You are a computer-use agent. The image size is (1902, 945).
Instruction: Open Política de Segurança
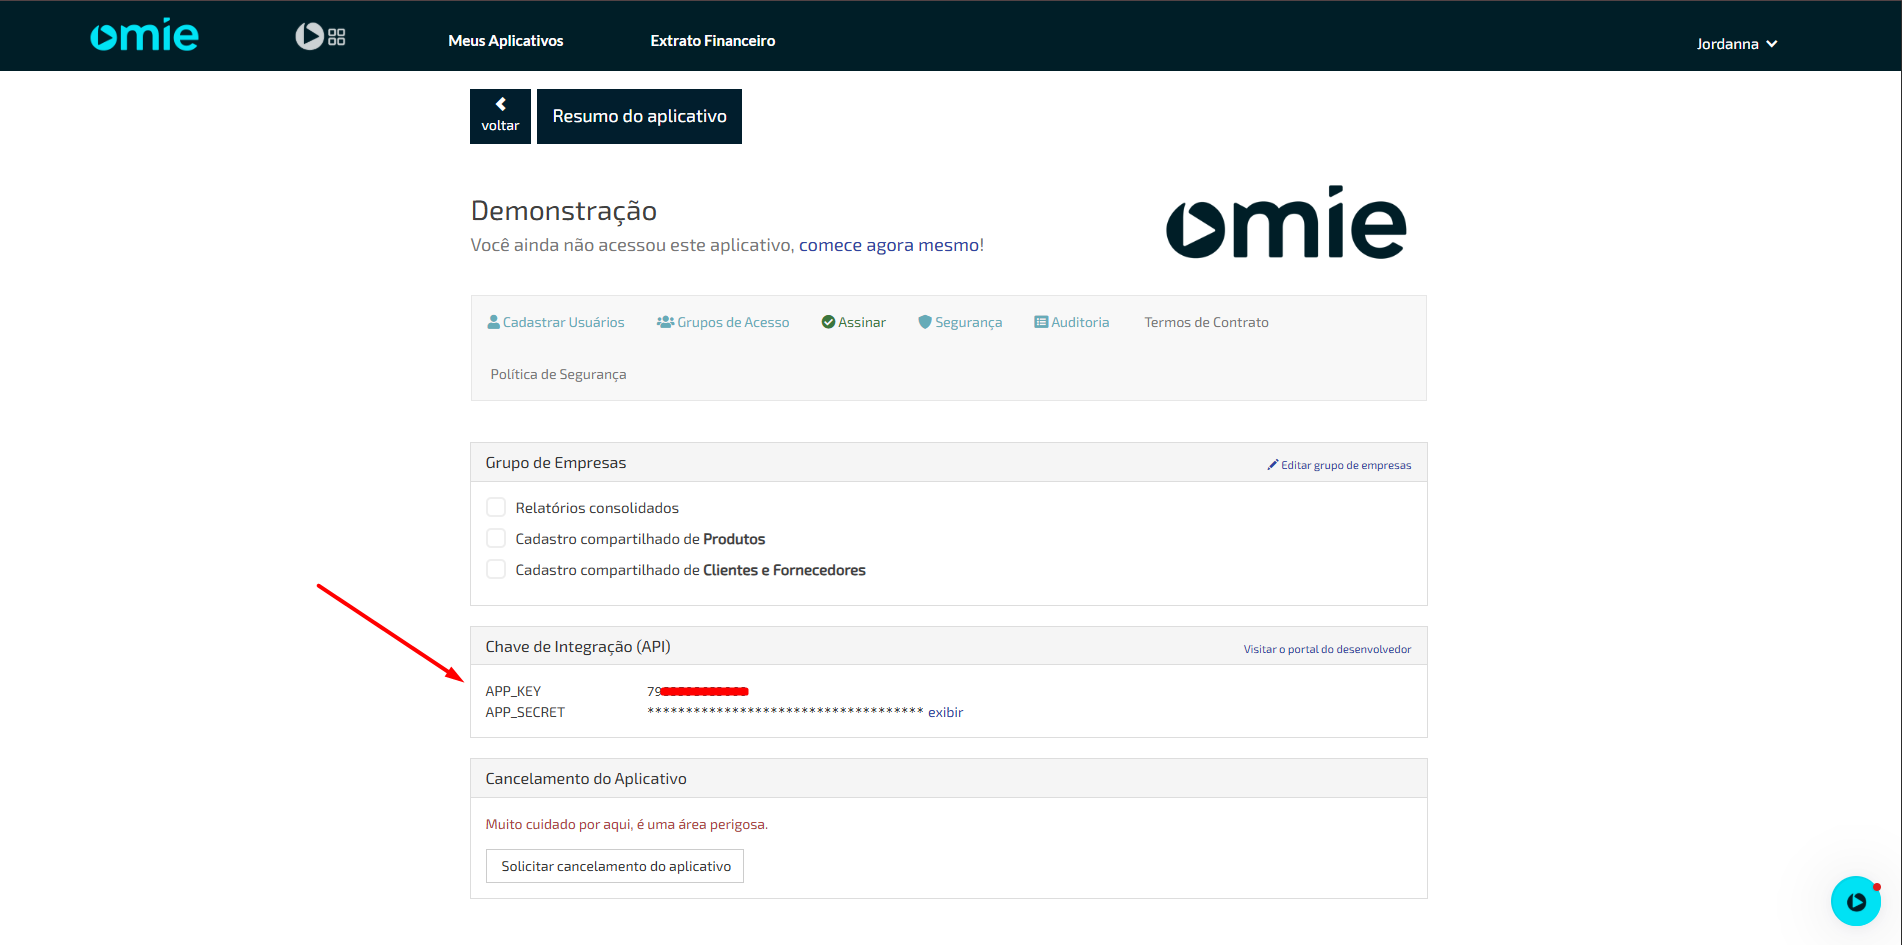tap(558, 374)
